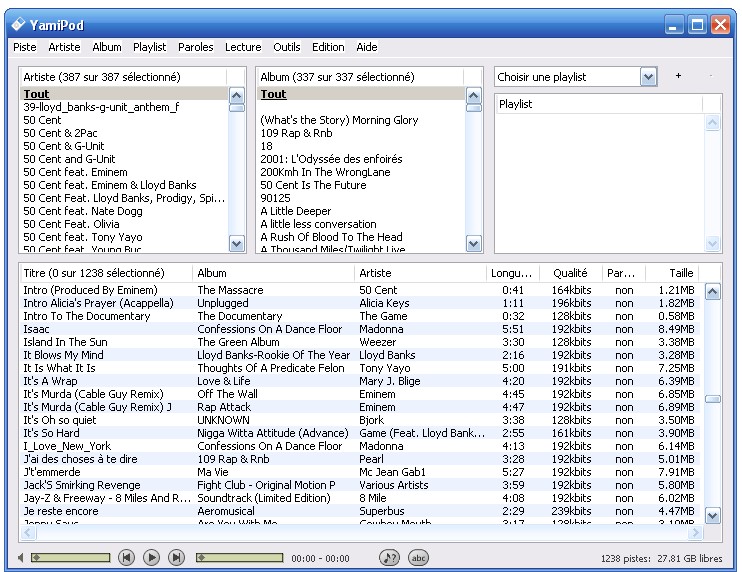
Task: Sort by Qualité column header
Action: pyautogui.click(x=569, y=273)
